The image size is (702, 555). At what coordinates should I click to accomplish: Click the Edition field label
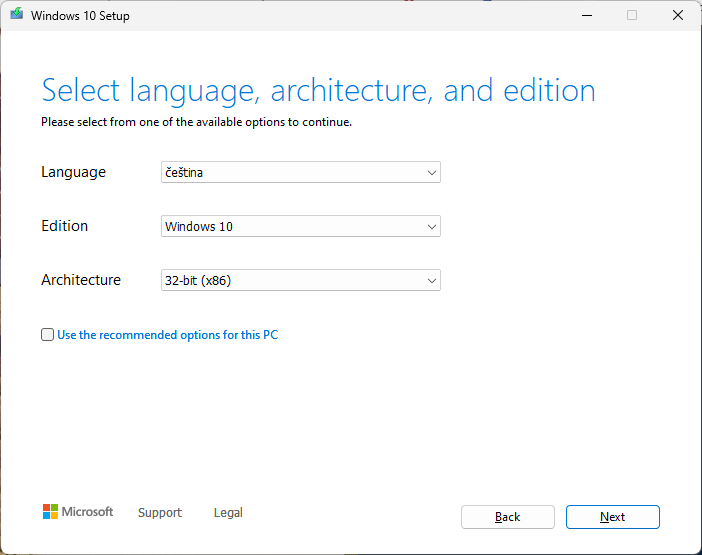[64, 226]
